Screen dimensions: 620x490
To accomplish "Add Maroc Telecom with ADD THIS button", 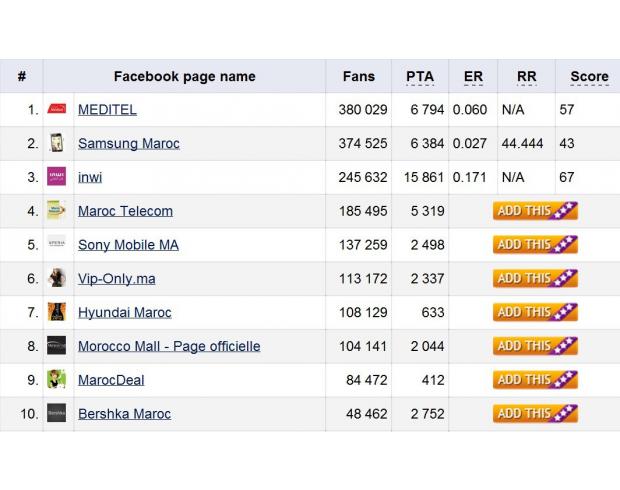I will pyautogui.click(x=535, y=211).
